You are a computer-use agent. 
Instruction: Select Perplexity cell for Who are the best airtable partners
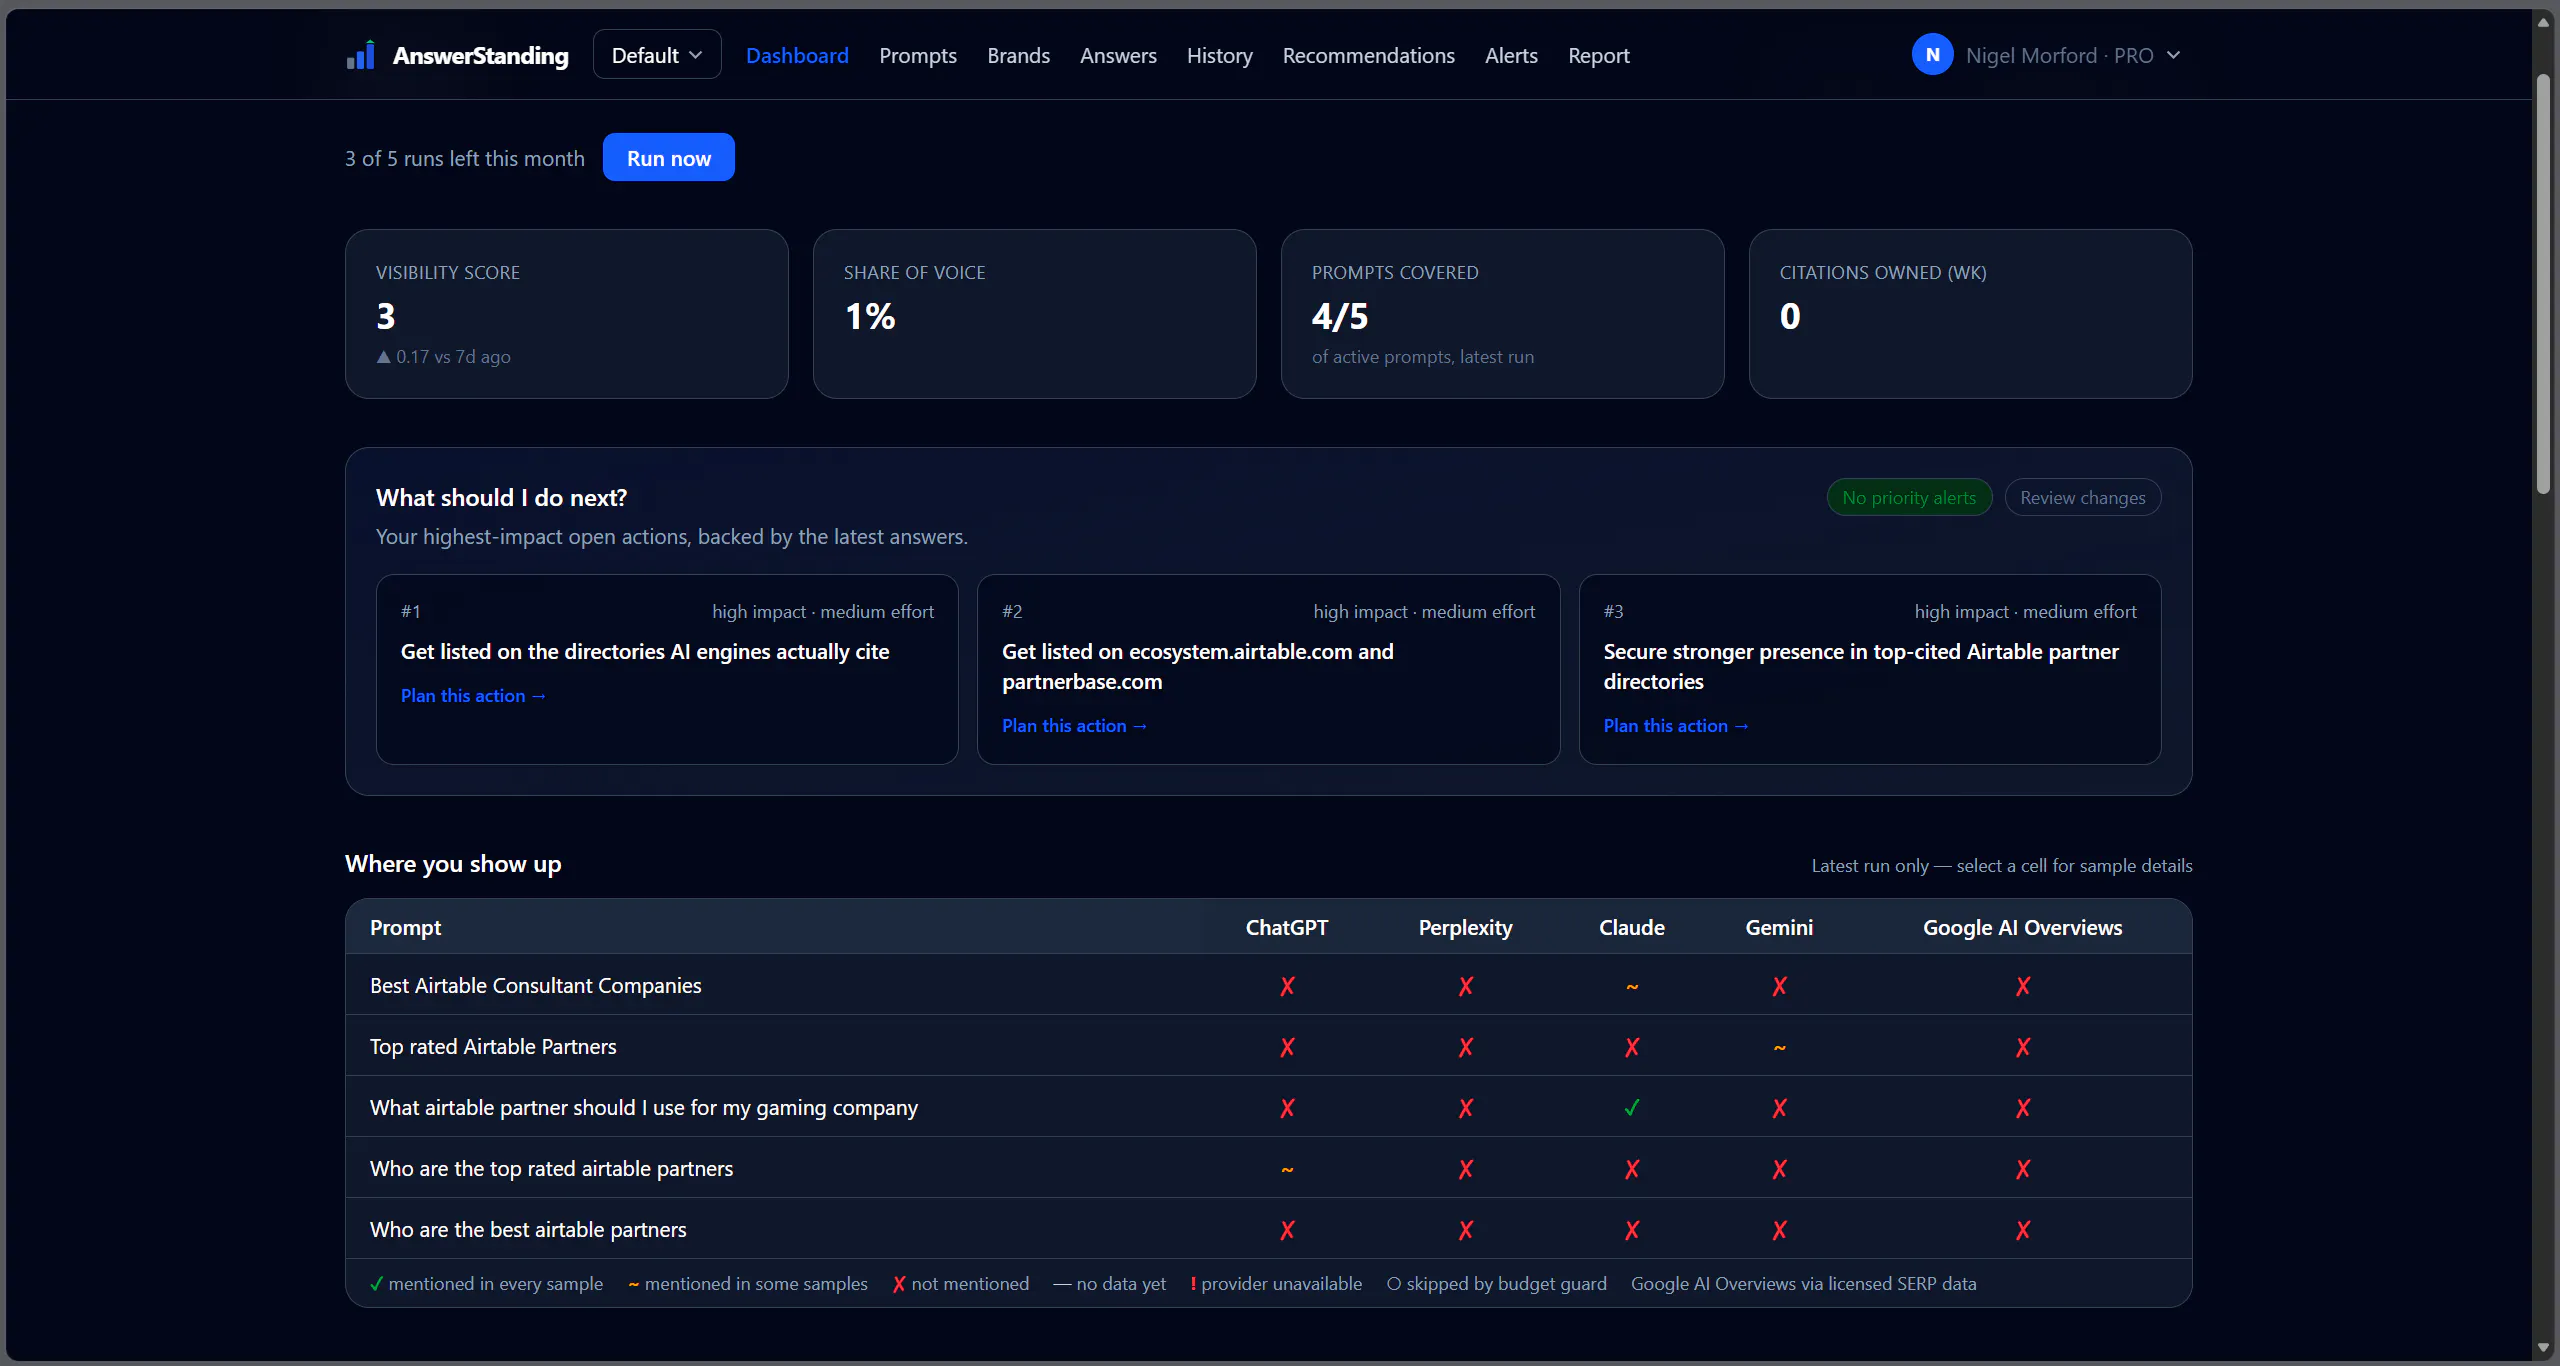point(1465,1230)
